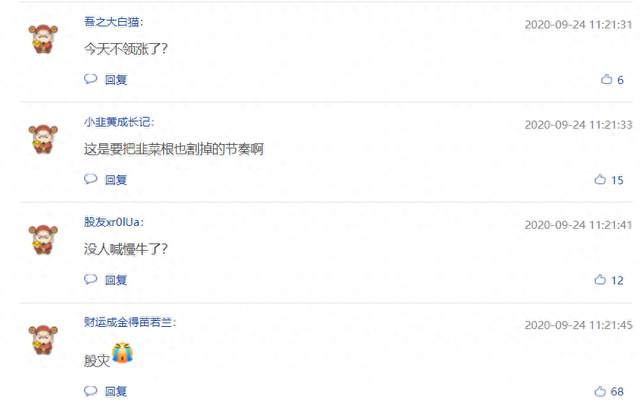Click avatar of 吾之大白猫

click(x=43, y=39)
